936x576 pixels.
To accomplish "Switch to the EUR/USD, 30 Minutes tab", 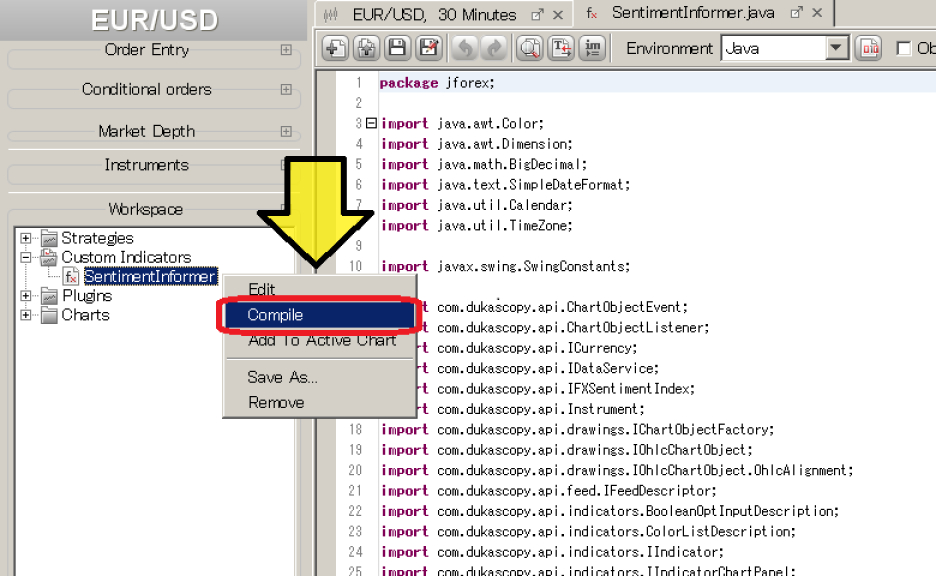I will click(x=434, y=15).
